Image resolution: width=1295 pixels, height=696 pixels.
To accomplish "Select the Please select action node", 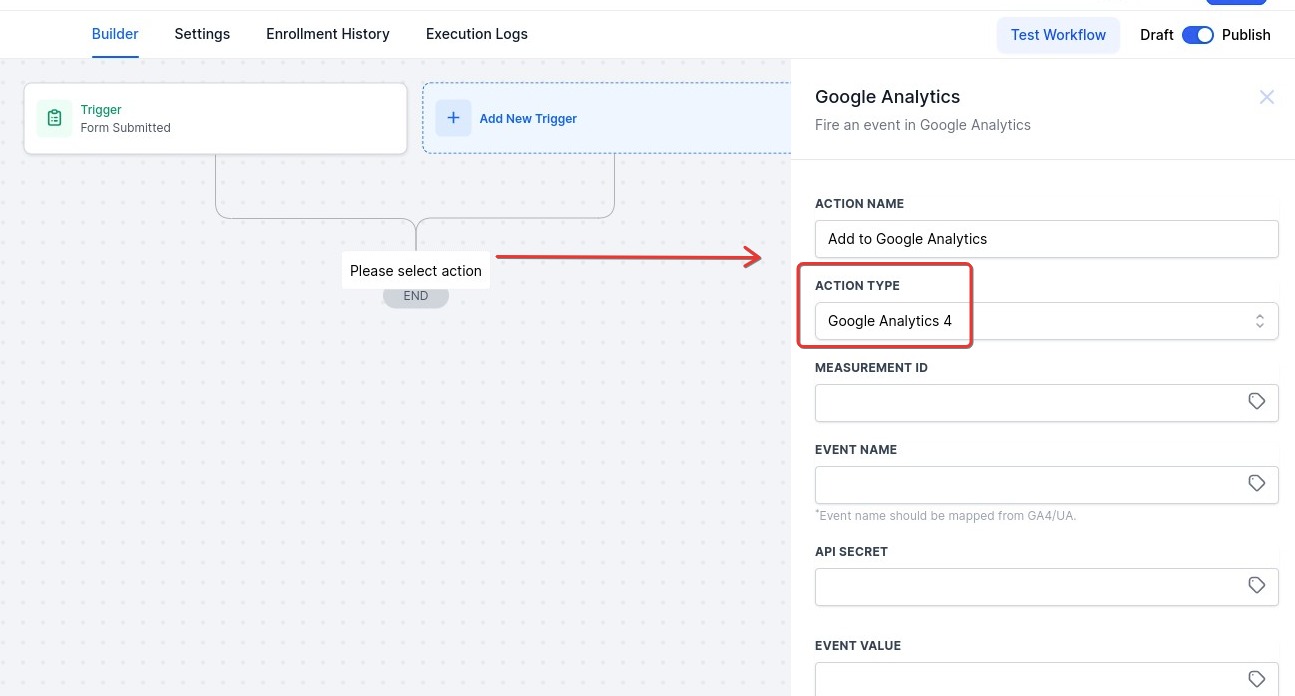I will [x=416, y=271].
